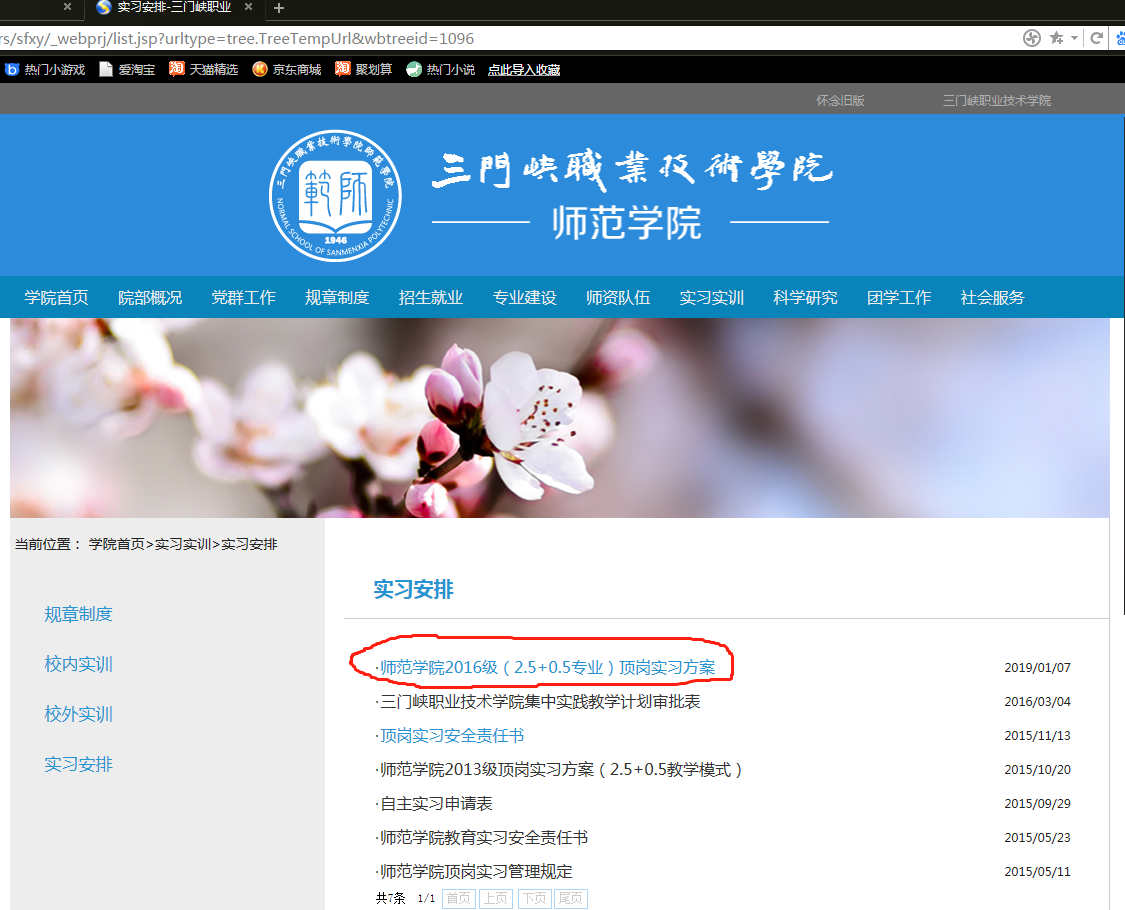
Task: Go to 实习实训 in the navigation bar
Action: (711, 298)
